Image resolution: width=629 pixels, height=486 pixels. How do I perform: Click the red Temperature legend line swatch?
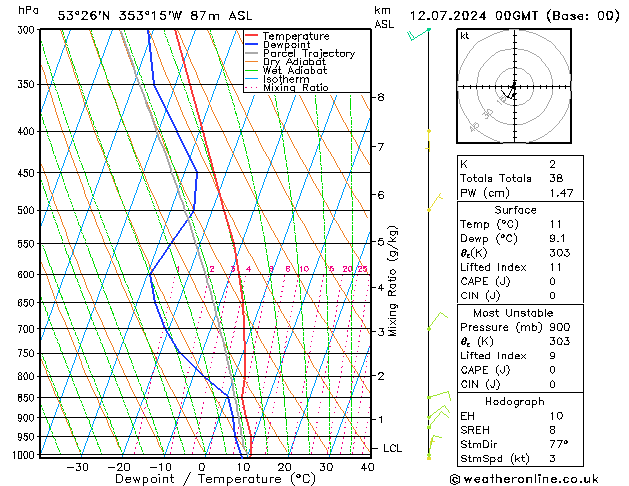click(x=252, y=36)
